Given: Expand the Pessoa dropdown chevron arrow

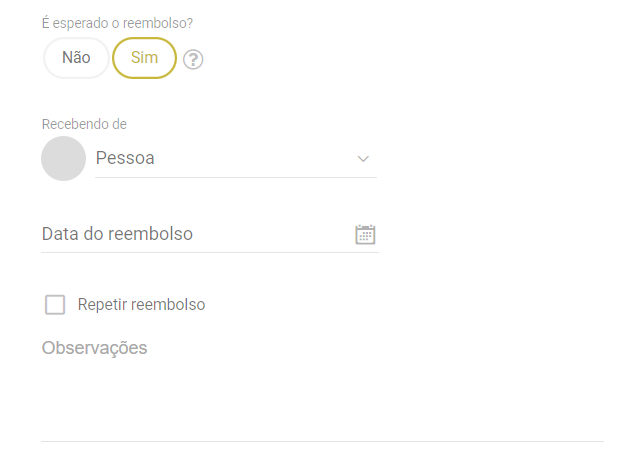Looking at the screenshot, I should [x=363, y=159].
